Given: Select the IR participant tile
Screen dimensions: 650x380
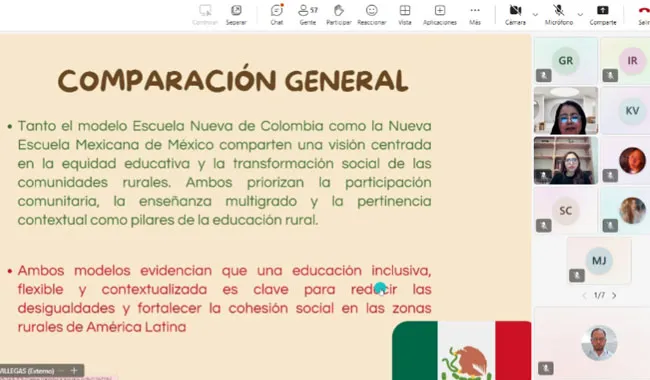Looking at the screenshot, I should click(x=625, y=61).
